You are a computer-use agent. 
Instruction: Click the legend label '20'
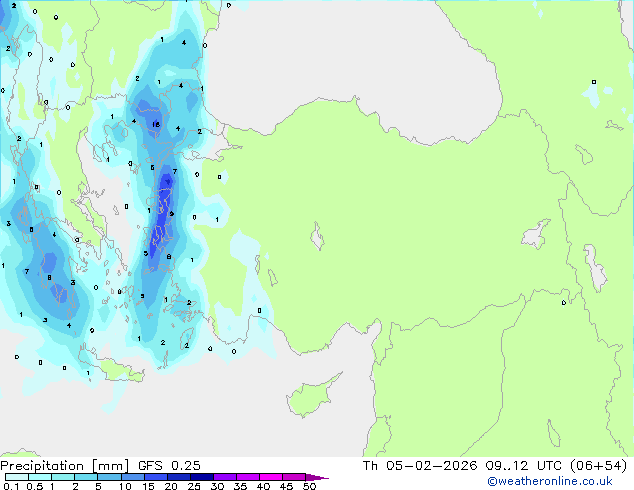pyautogui.click(x=171, y=486)
